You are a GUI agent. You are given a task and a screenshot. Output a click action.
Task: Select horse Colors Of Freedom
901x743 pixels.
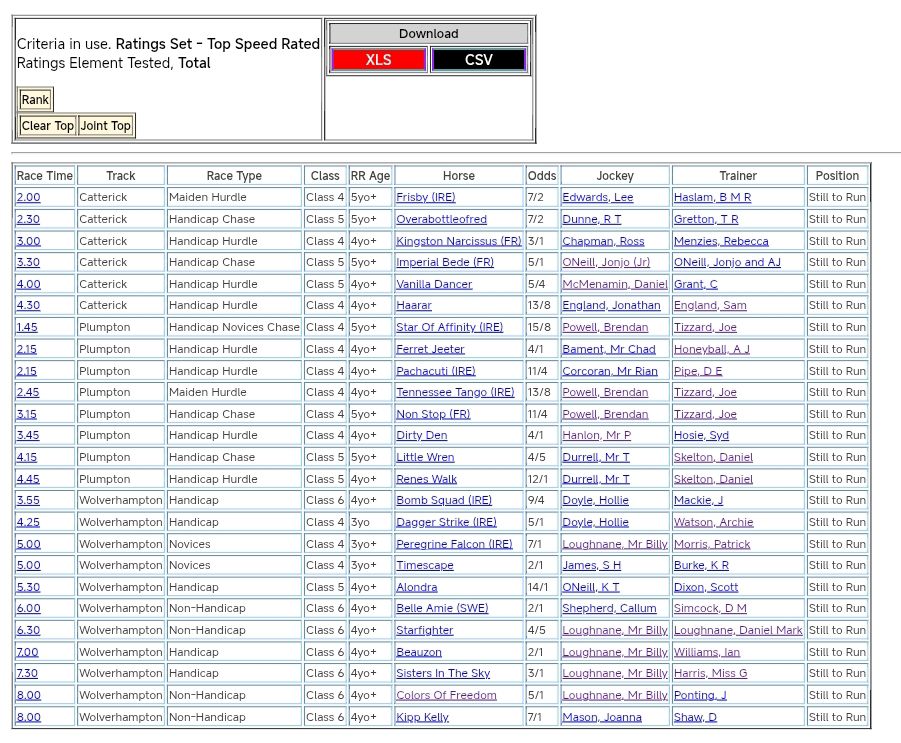pos(446,695)
